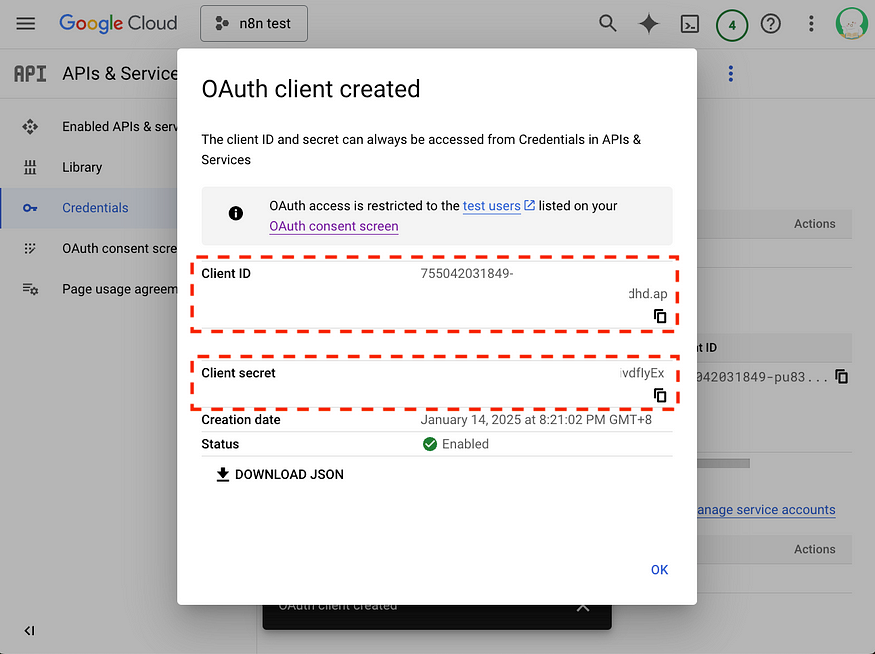Click APIs & Services header title
Image resolution: width=875 pixels, height=654 pixels.
pyautogui.click(x=119, y=74)
